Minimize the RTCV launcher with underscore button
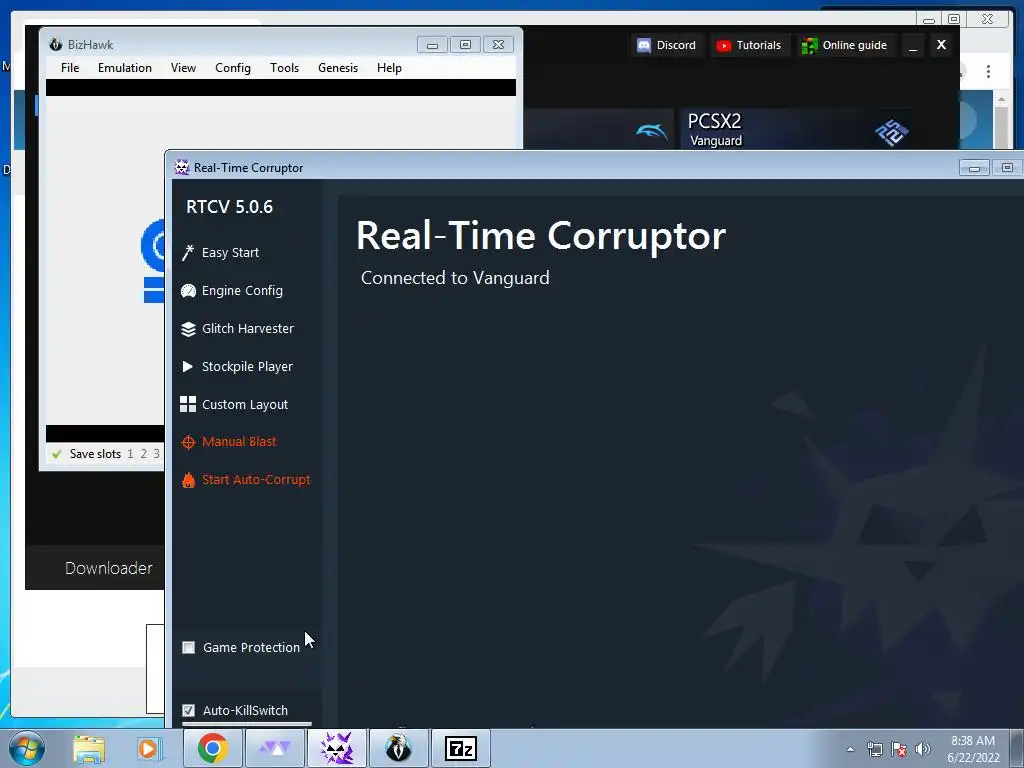The width and height of the screenshot is (1024, 768). click(x=913, y=45)
